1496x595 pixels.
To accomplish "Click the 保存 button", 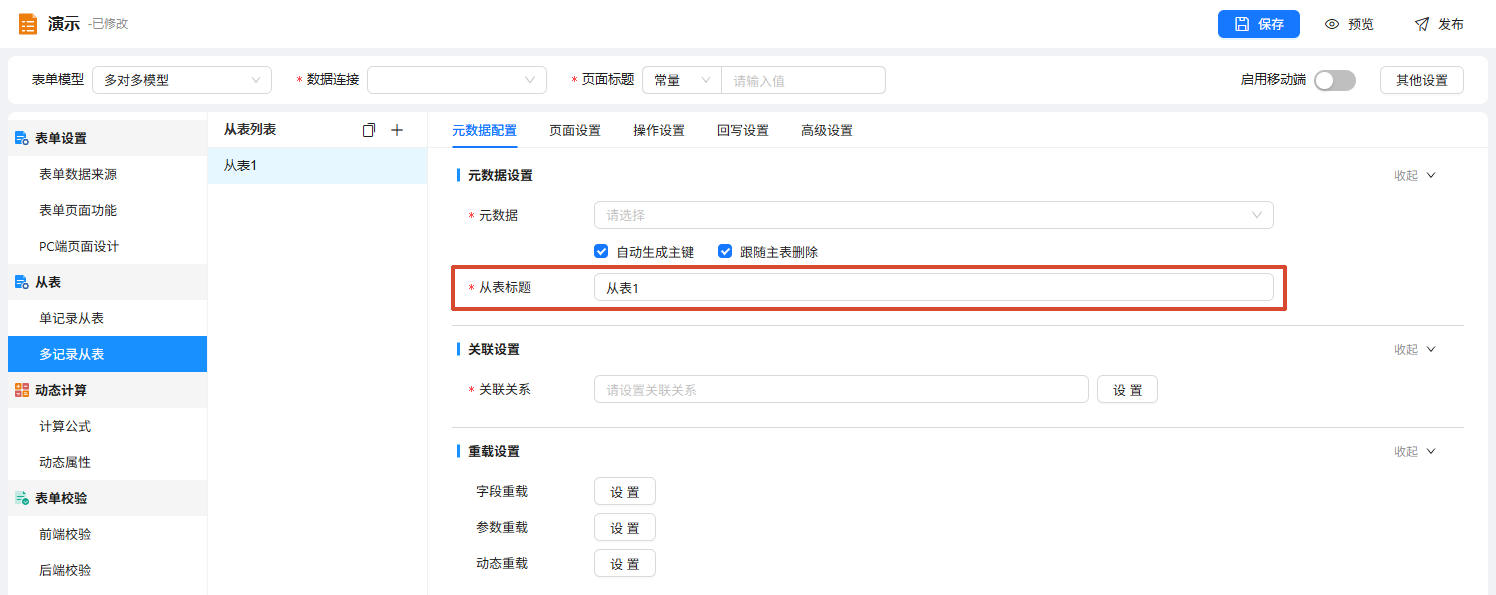I will [1259, 24].
